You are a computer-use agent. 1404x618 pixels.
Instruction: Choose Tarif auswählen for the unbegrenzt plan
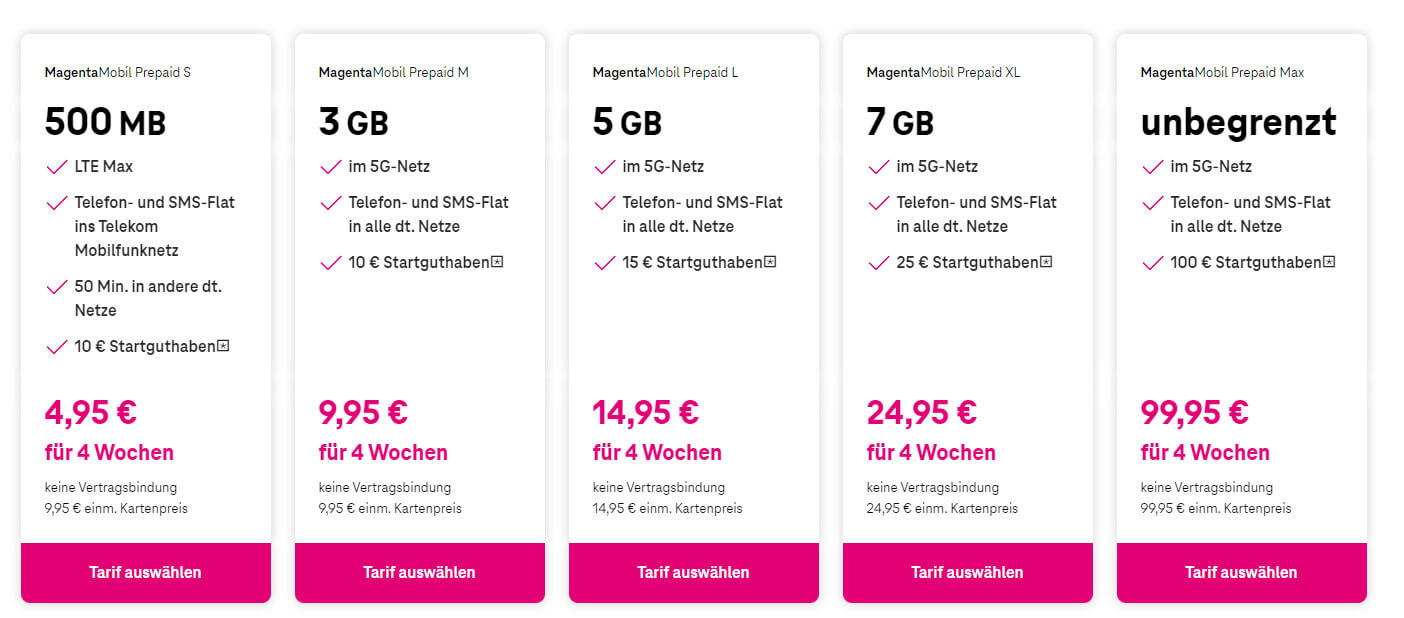click(1241, 573)
